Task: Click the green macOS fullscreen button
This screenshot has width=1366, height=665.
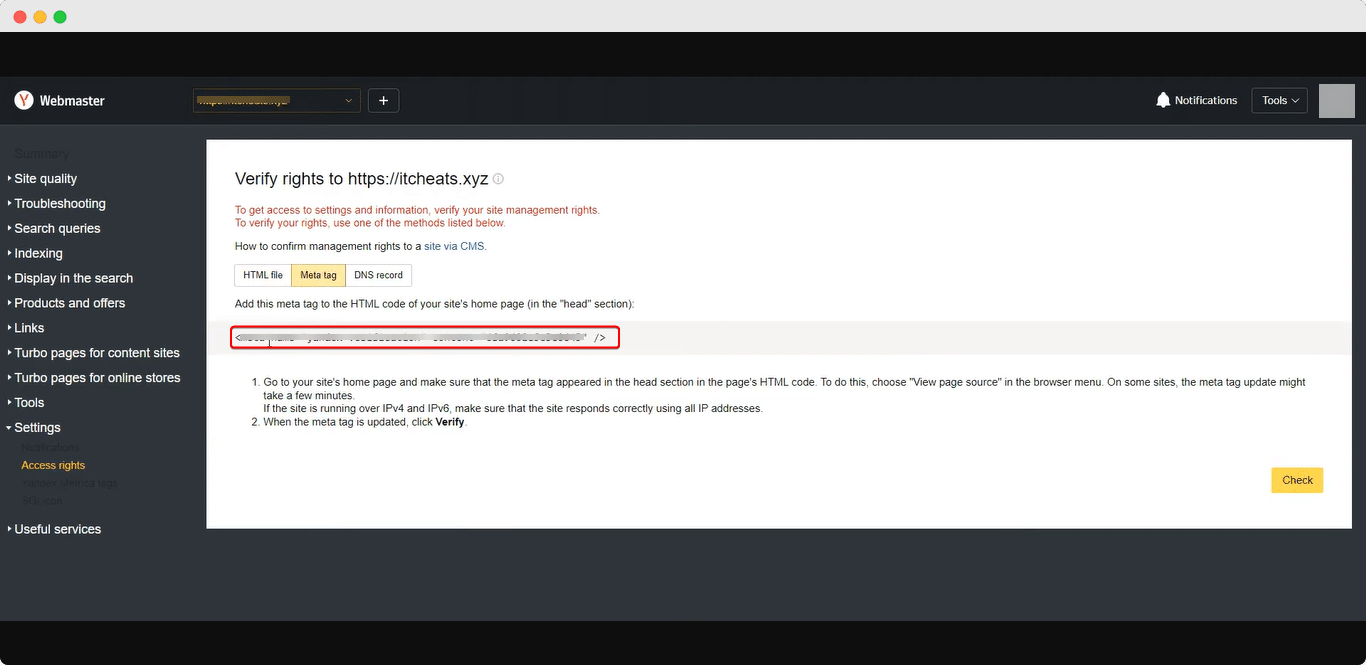Action: pyautogui.click(x=60, y=17)
